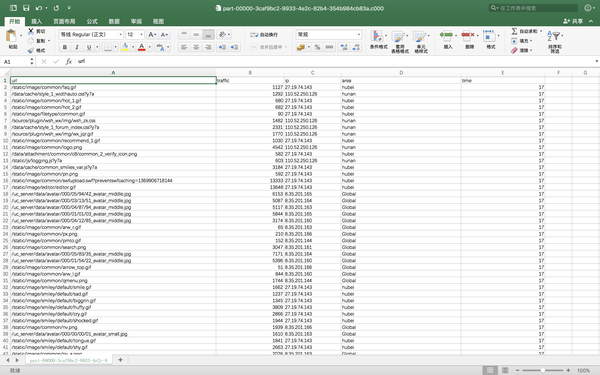Click the Redo icon in title bar

[56, 8]
